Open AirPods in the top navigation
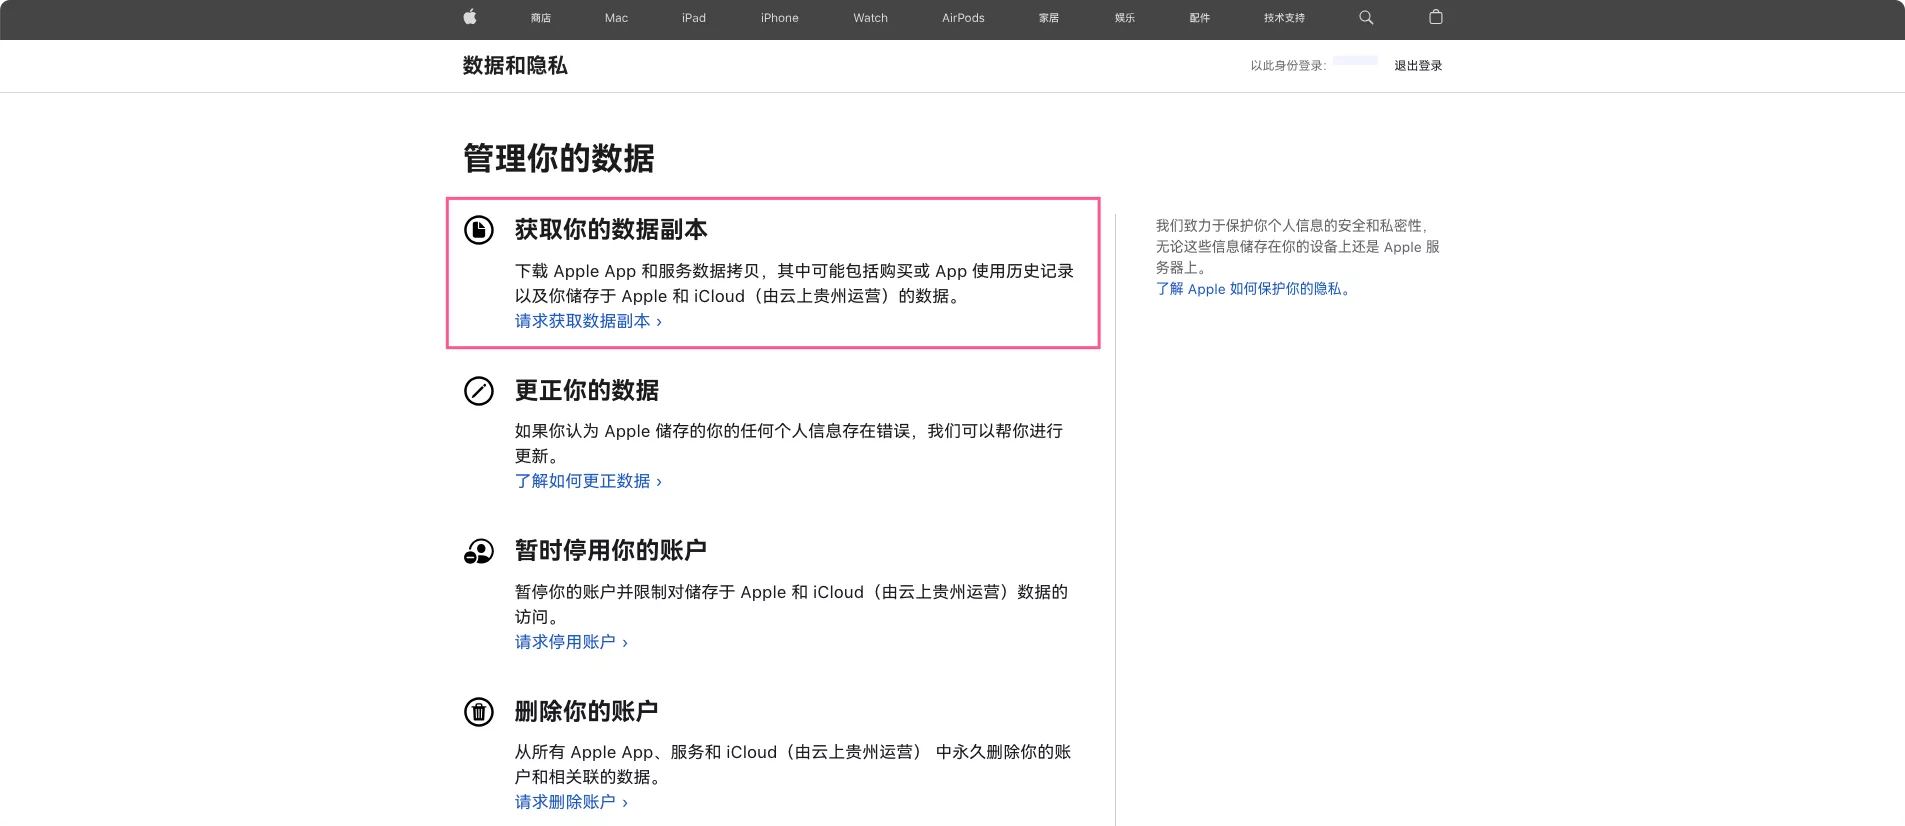This screenshot has height=826, width=1905. coord(963,18)
